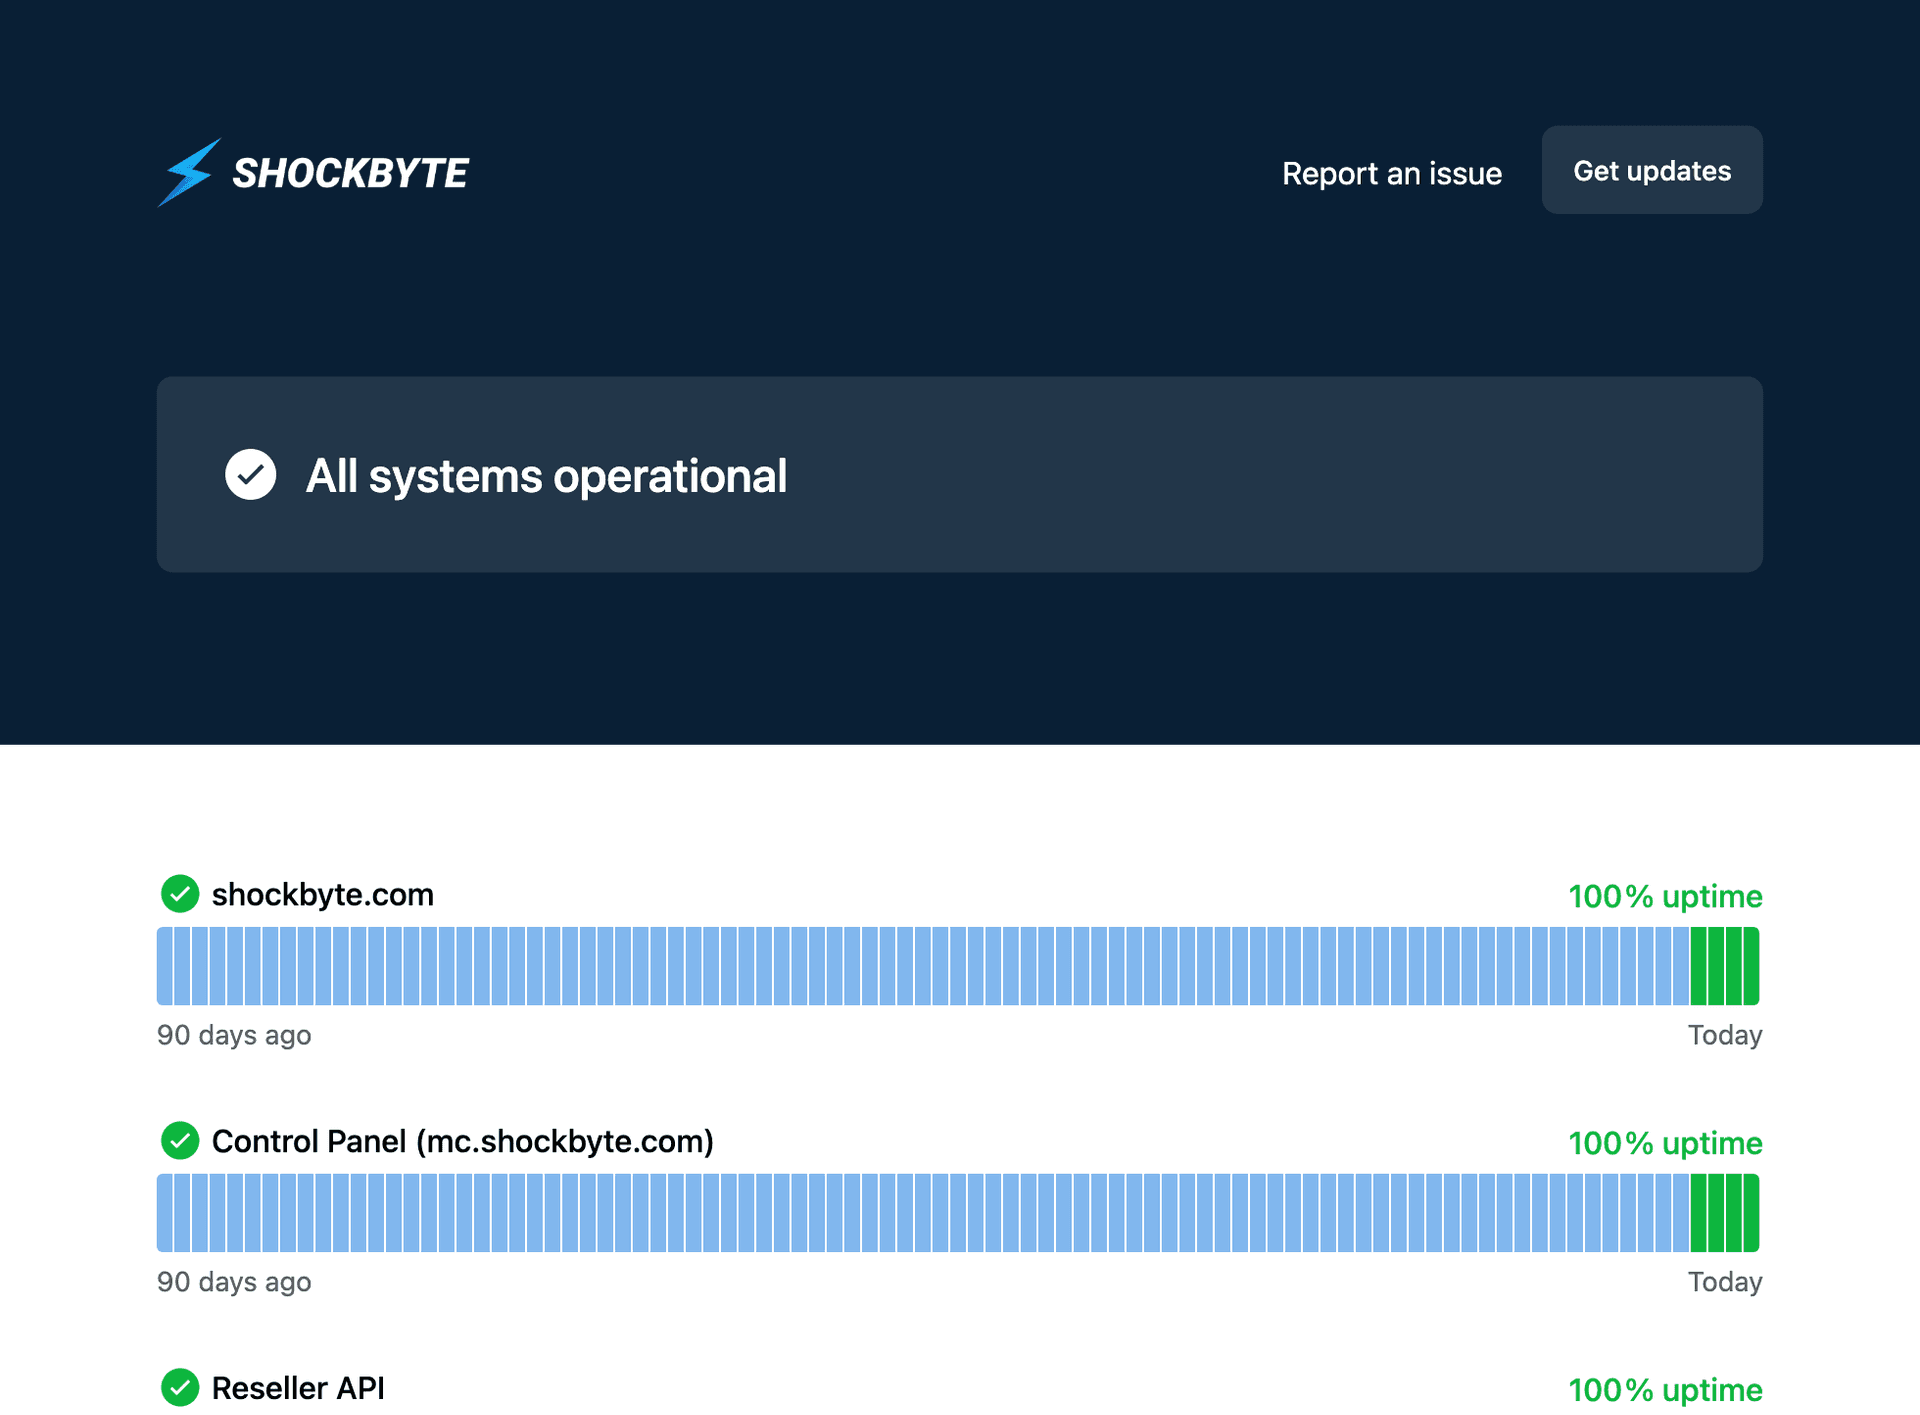1920x1415 pixels.
Task: Click the Get updates button
Action: coord(1652,170)
